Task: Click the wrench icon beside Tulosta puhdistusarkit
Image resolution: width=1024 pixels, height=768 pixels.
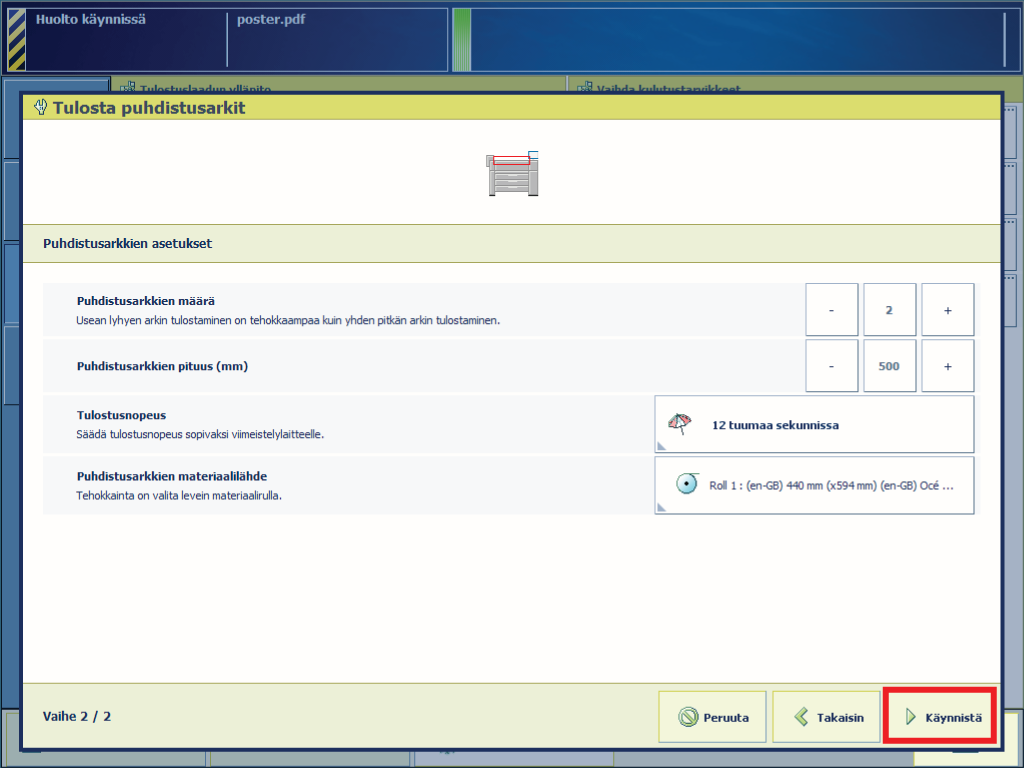Action: pyautogui.click(x=40, y=107)
